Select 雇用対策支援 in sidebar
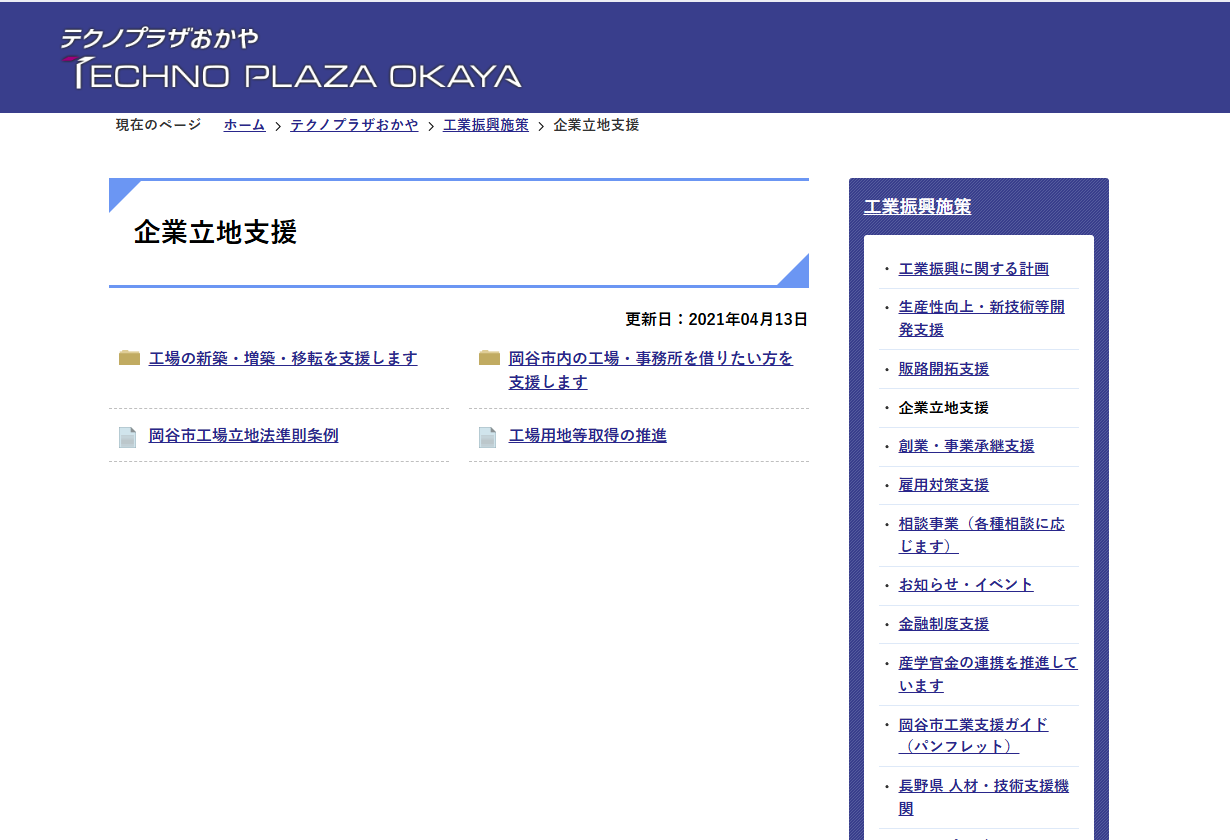1230x840 pixels. tap(944, 485)
